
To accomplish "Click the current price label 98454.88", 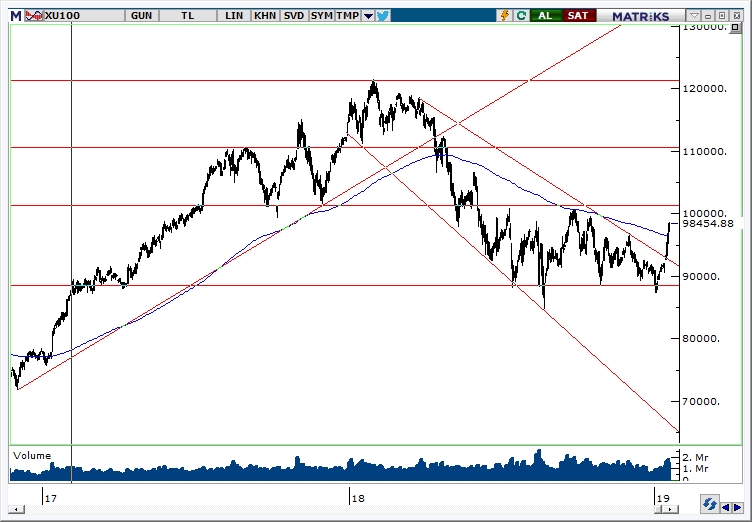I will coord(708,224).
